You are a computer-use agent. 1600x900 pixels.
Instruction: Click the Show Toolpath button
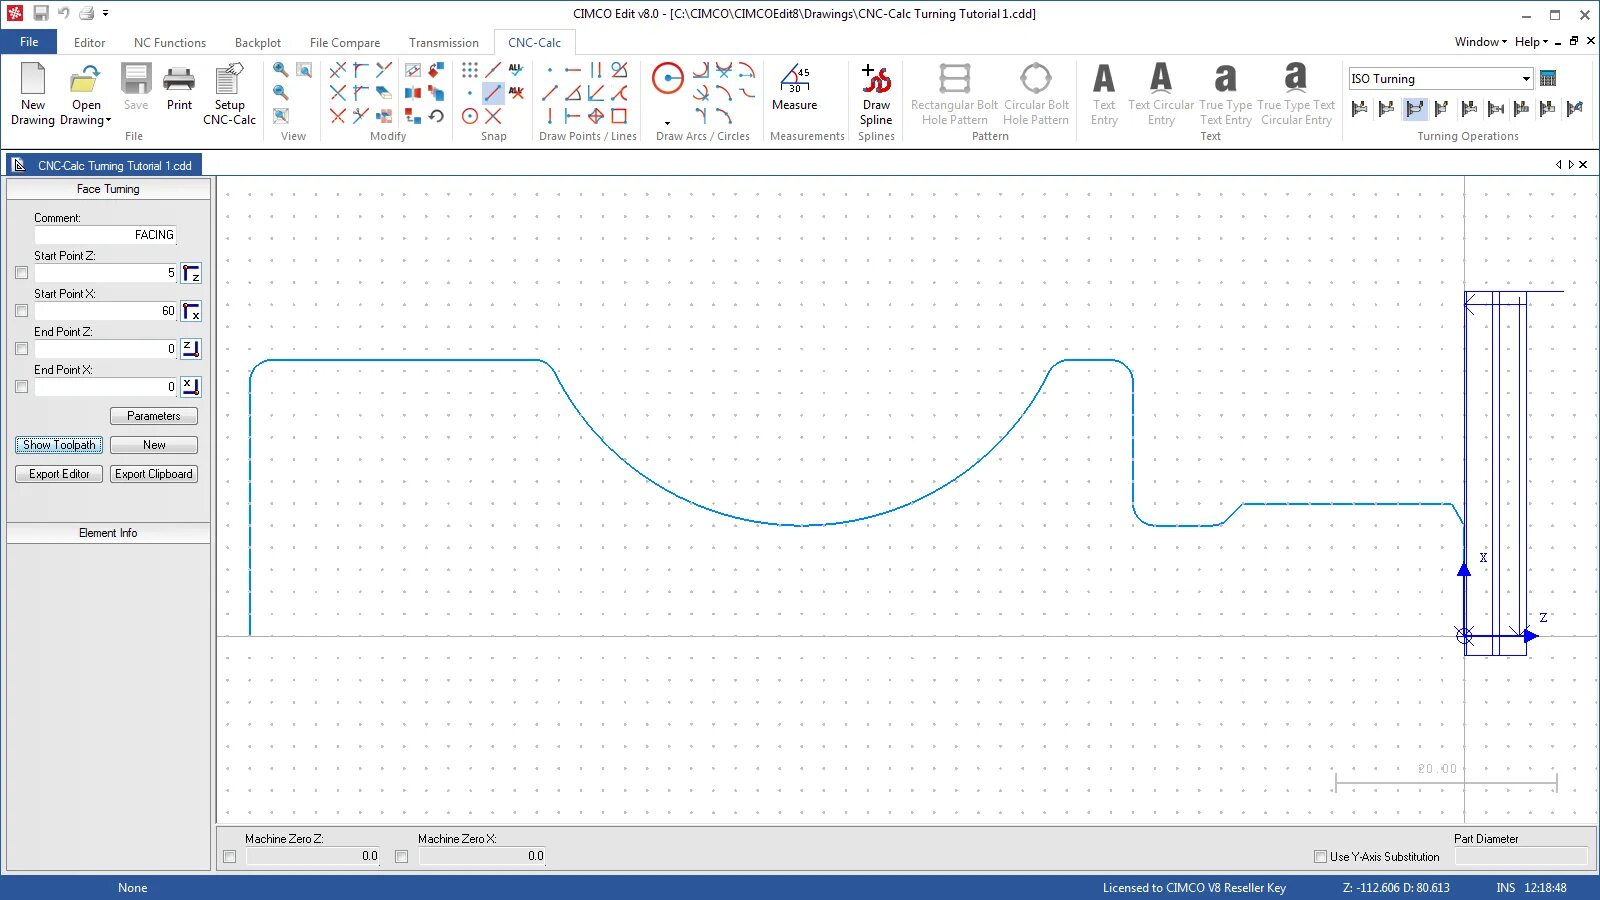tap(59, 445)
